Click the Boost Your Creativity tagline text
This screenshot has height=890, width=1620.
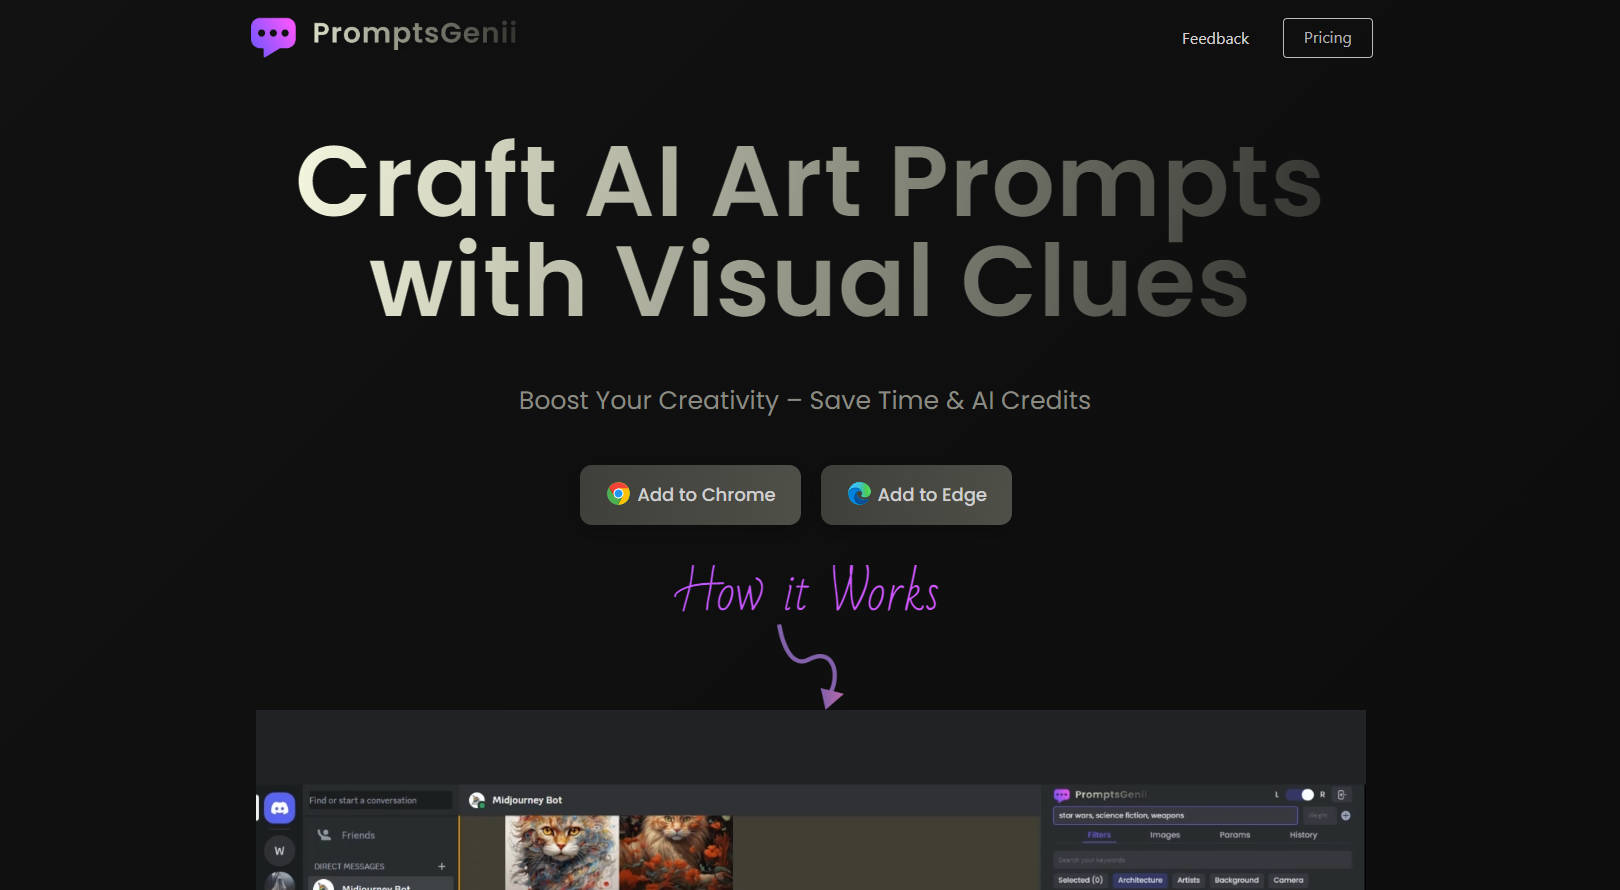tap(805, 401)
